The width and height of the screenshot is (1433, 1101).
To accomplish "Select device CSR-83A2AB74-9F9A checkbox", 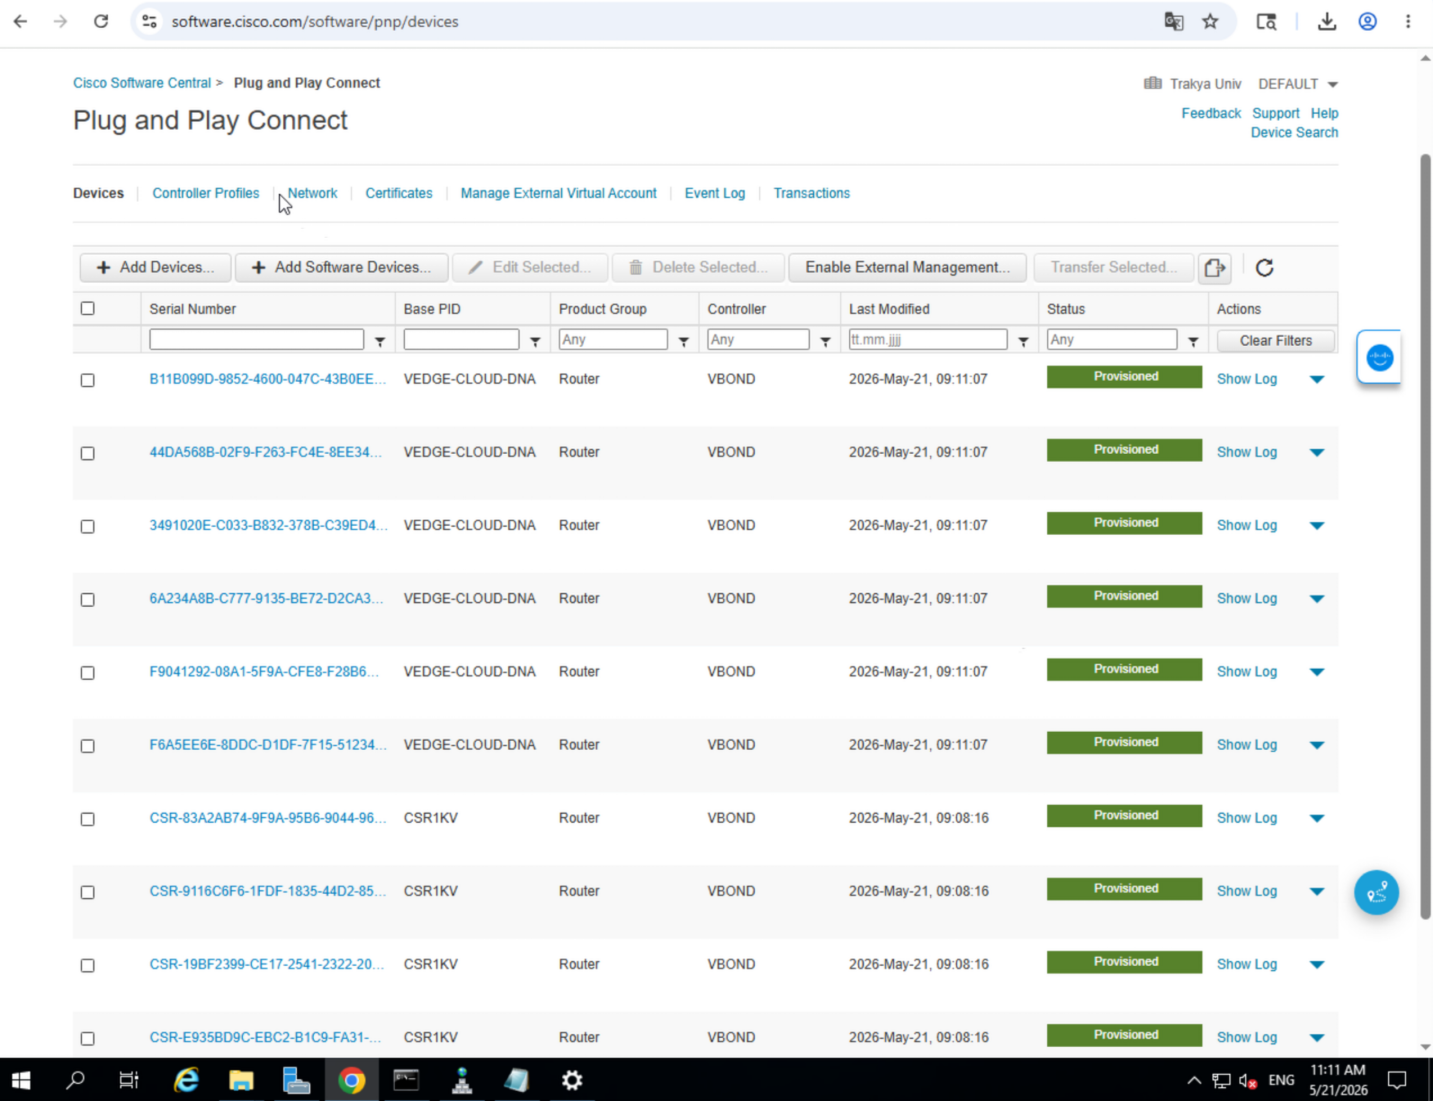I will point(88,819).
